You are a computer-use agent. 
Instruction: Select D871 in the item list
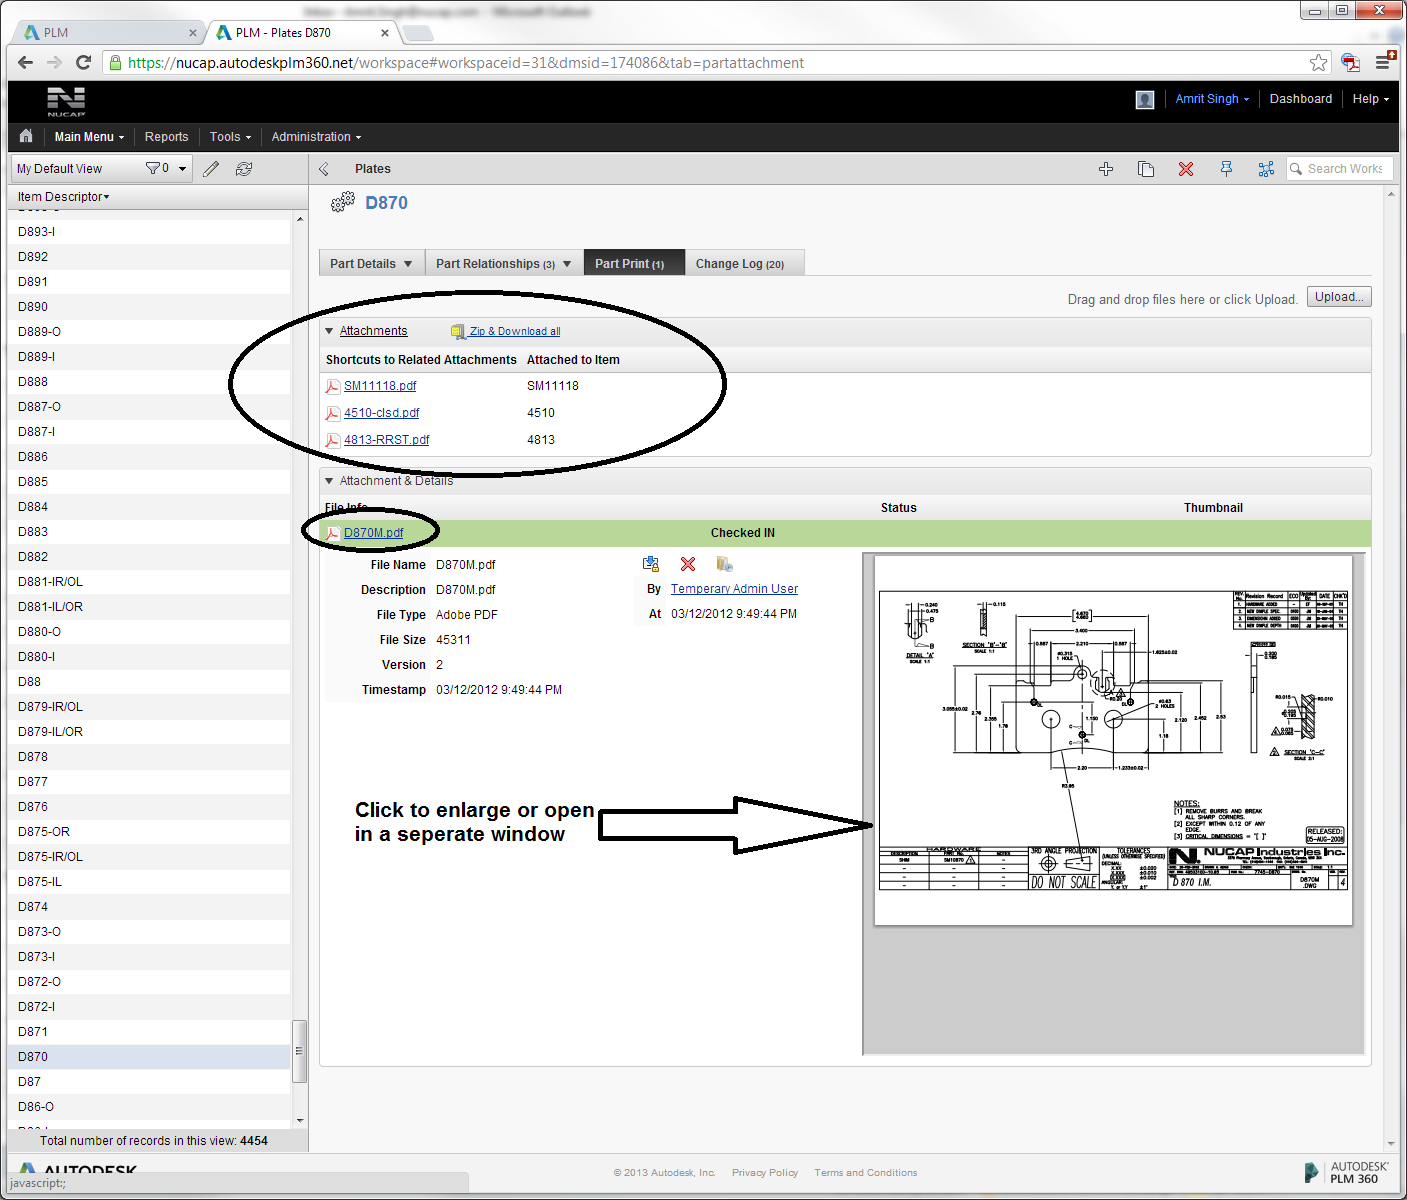[x=150, y=1032]
